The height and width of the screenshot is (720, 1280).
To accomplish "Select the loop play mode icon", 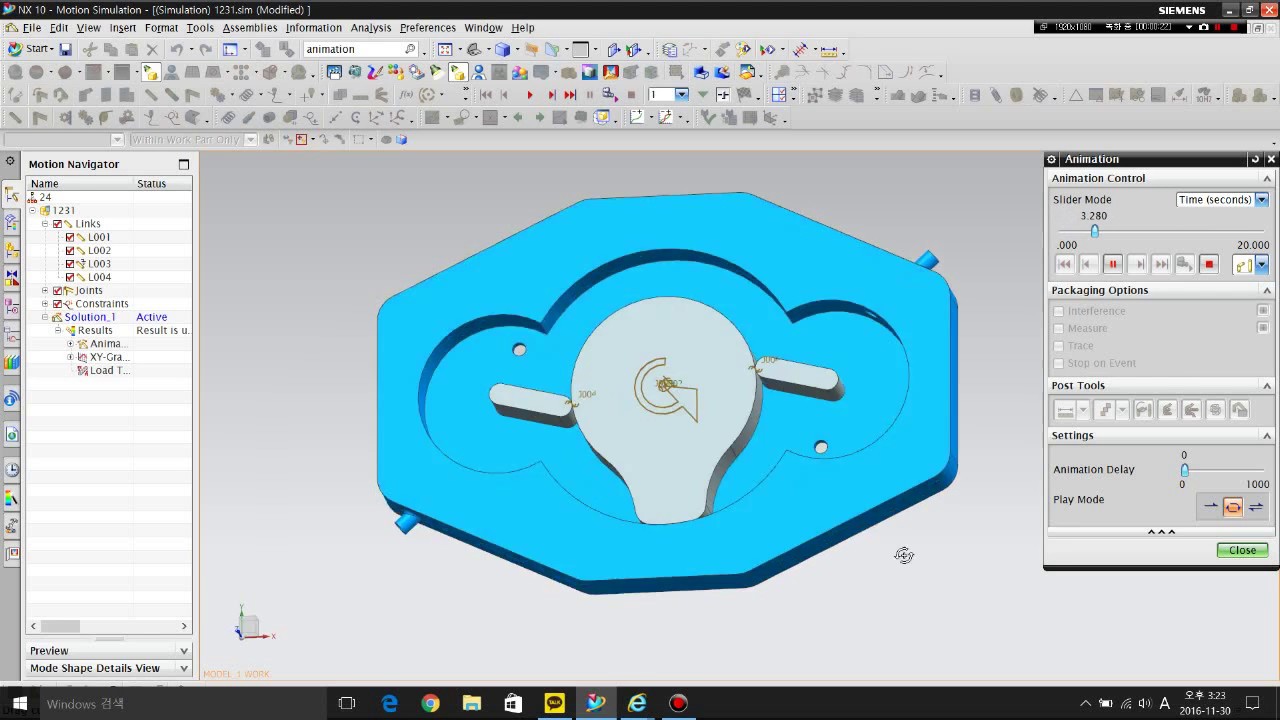I will [1233, 507].
